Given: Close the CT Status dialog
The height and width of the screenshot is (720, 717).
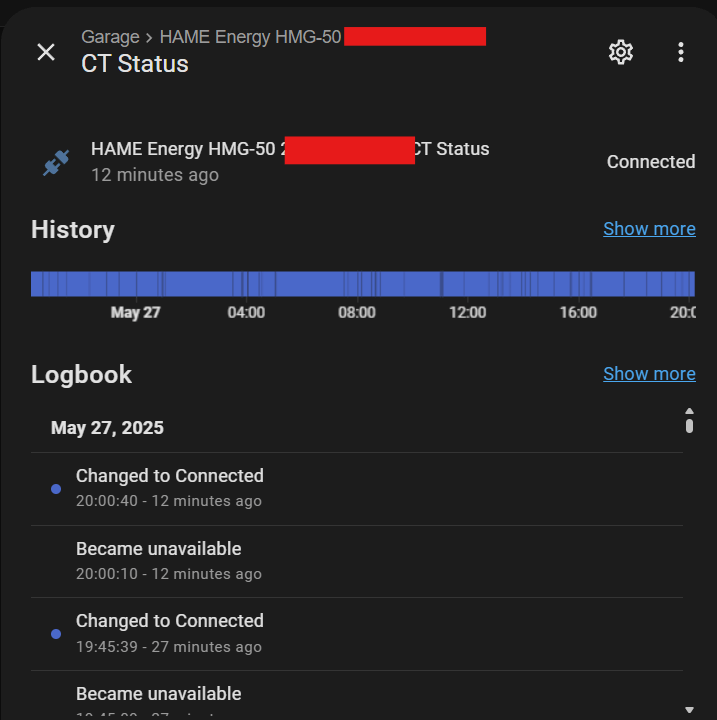Looking at the screenshot, I should [46, 52].
